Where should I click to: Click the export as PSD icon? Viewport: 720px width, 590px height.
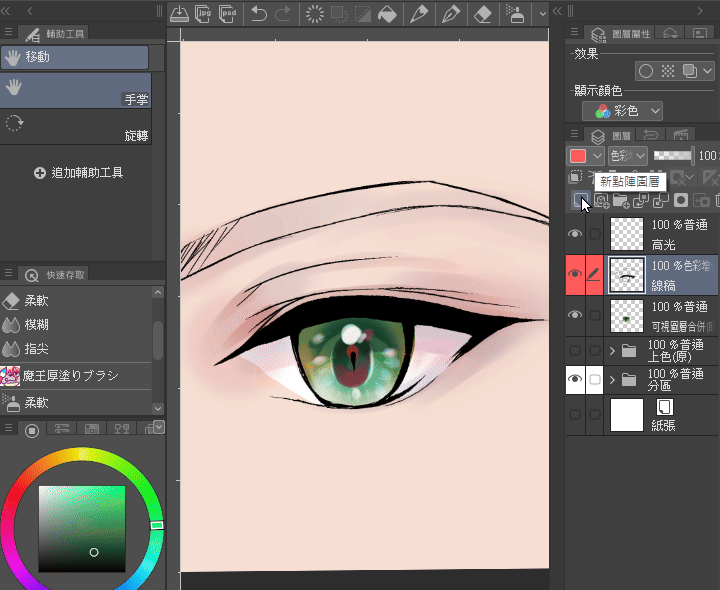(x=229, y=14)
